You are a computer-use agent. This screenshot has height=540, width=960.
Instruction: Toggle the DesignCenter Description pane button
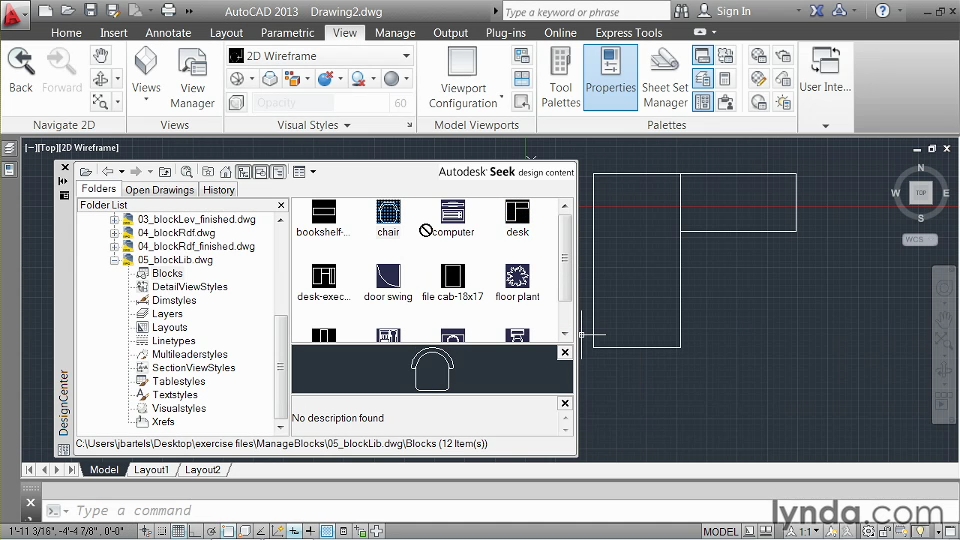point(278,172)
